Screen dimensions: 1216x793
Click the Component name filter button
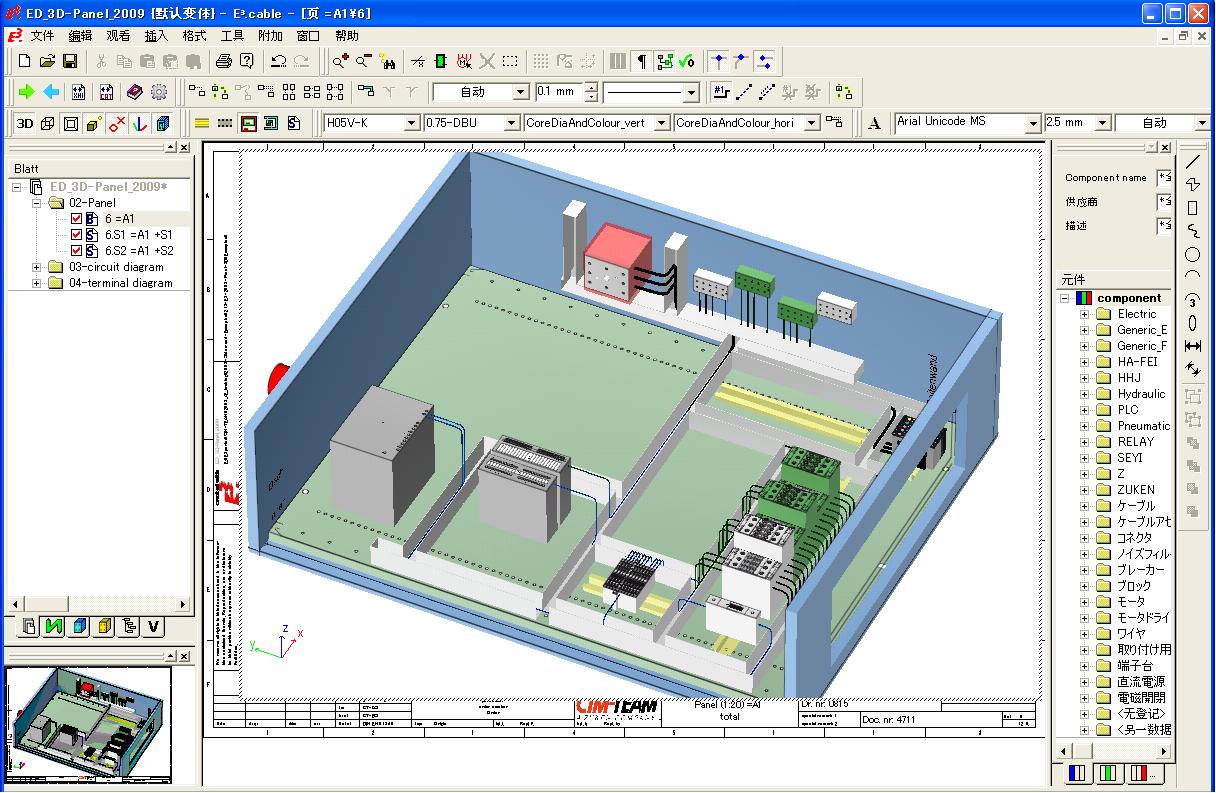(x=1164, y=178)
